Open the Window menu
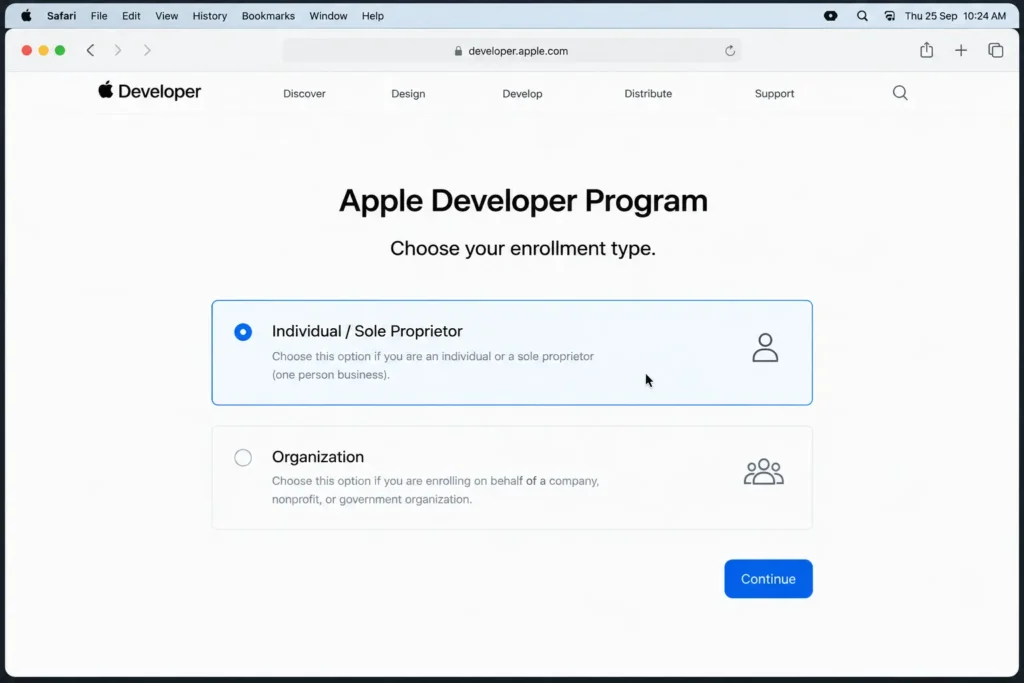The image size is (1024, 683). click(328, 16)
